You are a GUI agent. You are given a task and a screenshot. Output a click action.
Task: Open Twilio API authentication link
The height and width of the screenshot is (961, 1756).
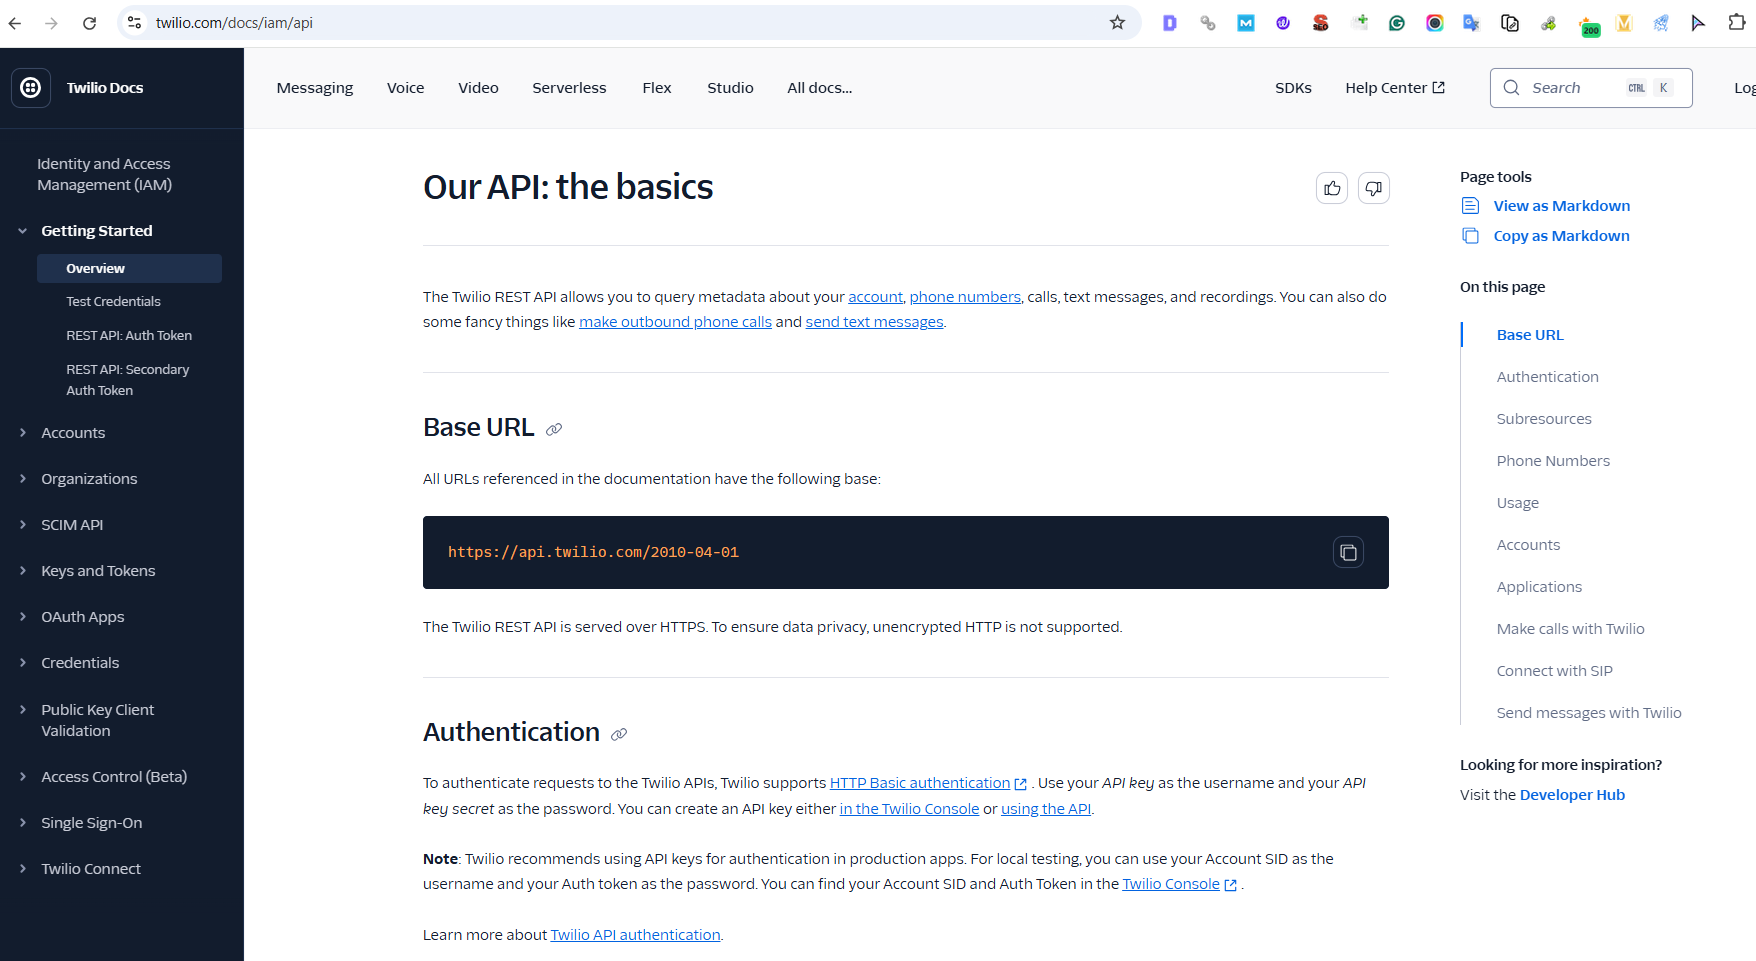635,935
